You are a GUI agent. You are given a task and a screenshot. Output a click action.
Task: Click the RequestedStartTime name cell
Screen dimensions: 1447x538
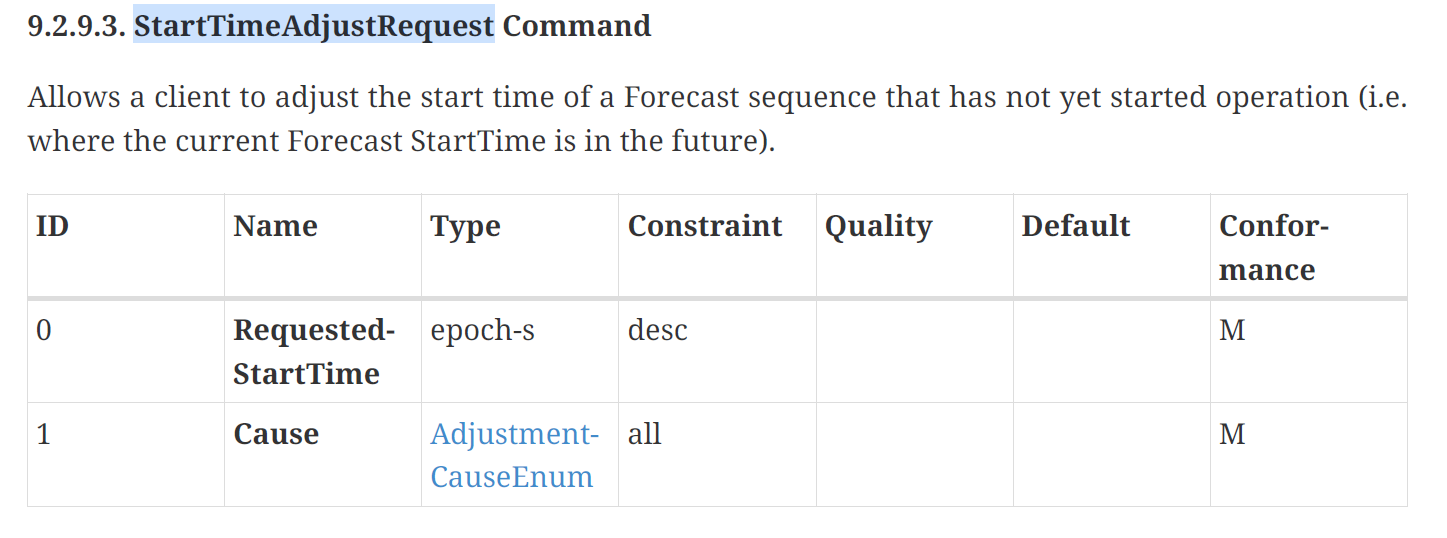(314, 351)
